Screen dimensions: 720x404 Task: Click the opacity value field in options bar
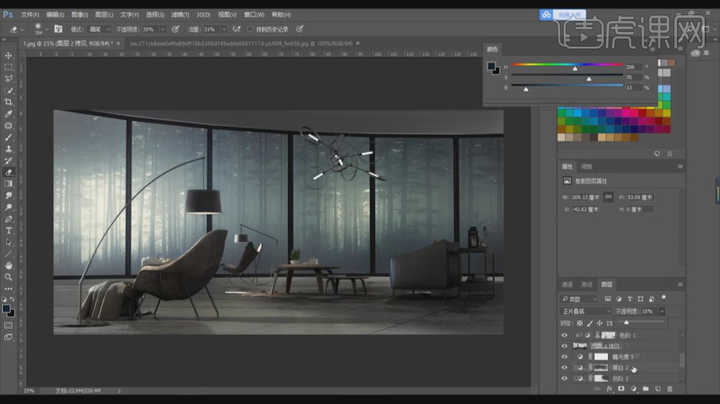[149, 29]
